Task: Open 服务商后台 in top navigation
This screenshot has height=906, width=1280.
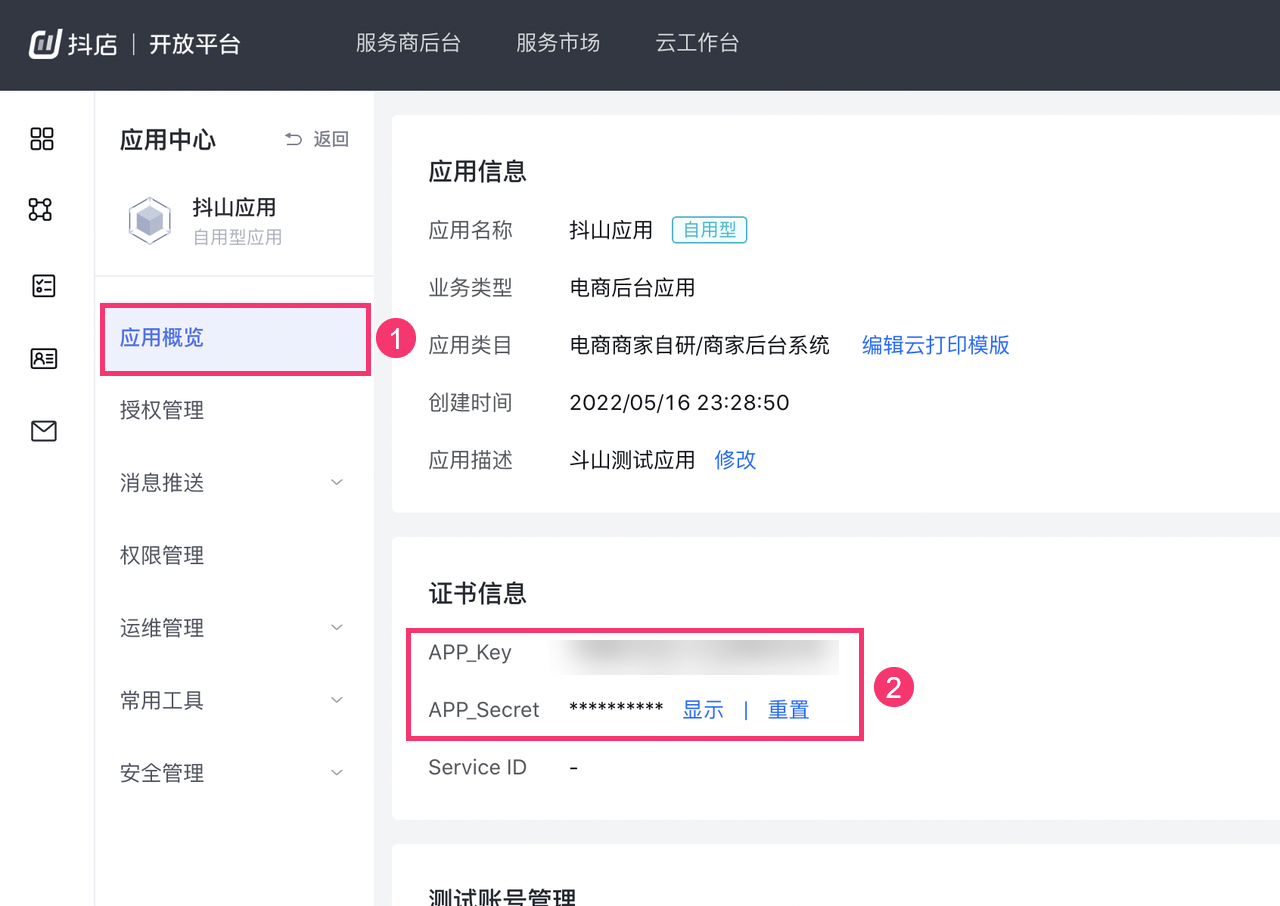Action: point(408,43)
